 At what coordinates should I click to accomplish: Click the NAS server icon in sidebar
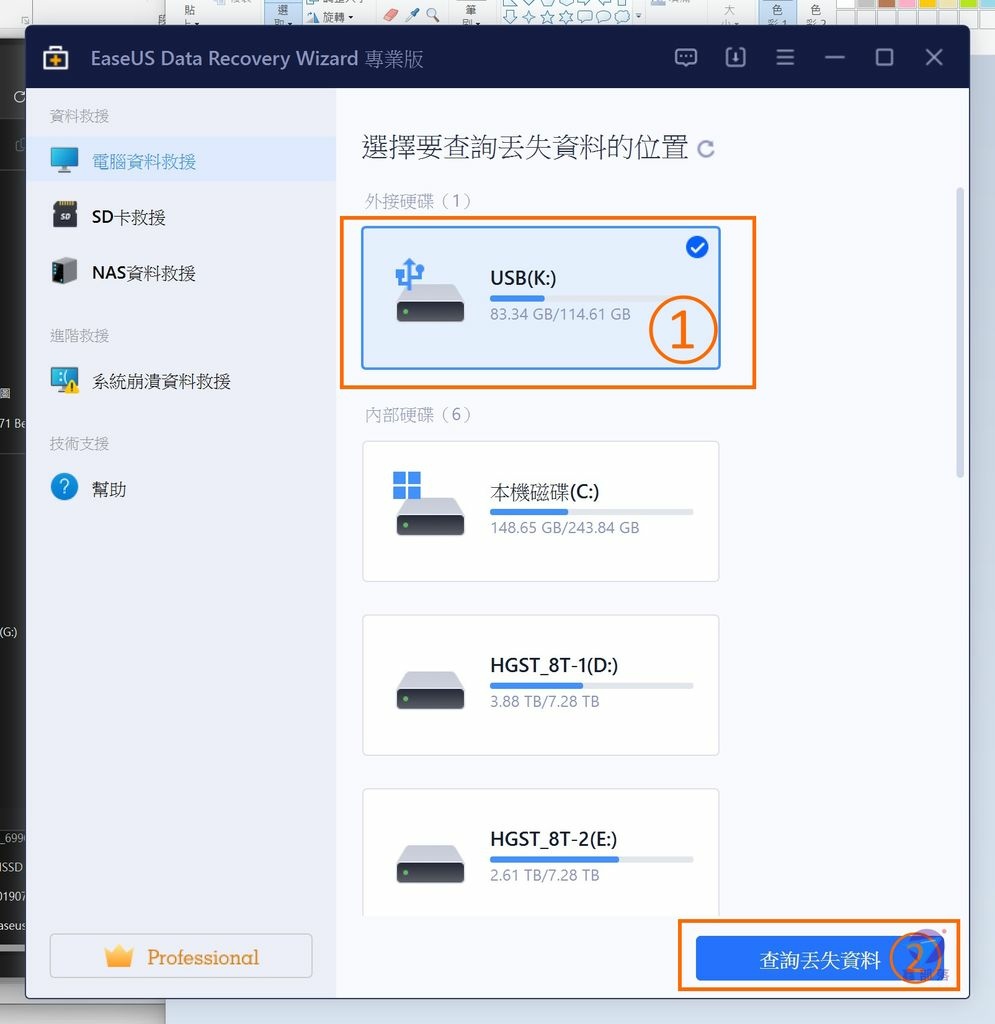[64, 270]
